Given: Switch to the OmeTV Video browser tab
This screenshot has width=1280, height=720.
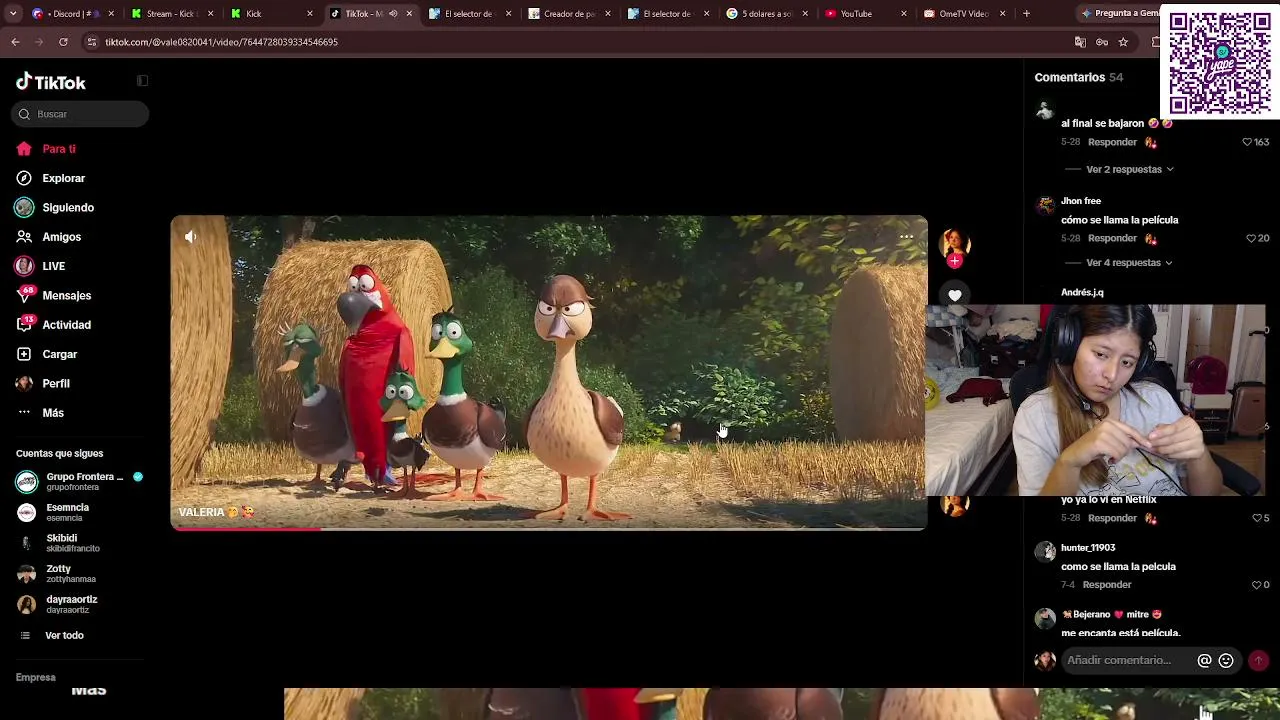Looking at the screenshot, I should click(963, 14).
